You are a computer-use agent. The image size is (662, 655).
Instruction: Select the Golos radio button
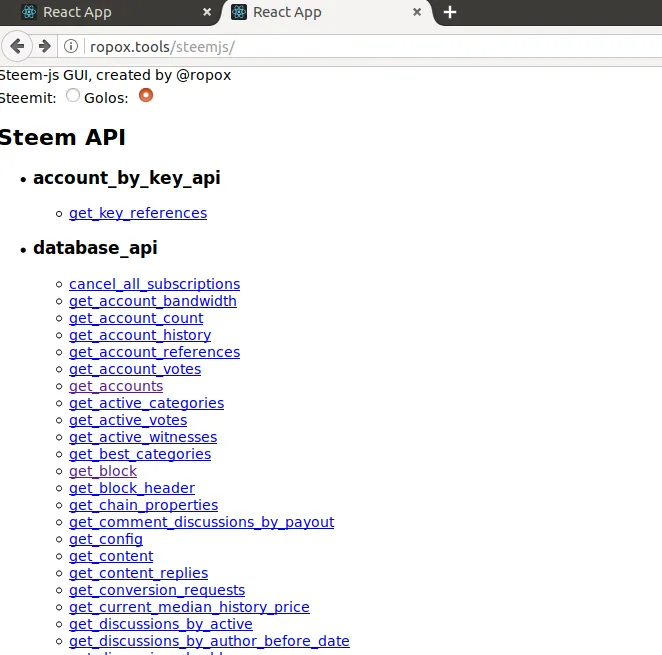click(146, 95)
